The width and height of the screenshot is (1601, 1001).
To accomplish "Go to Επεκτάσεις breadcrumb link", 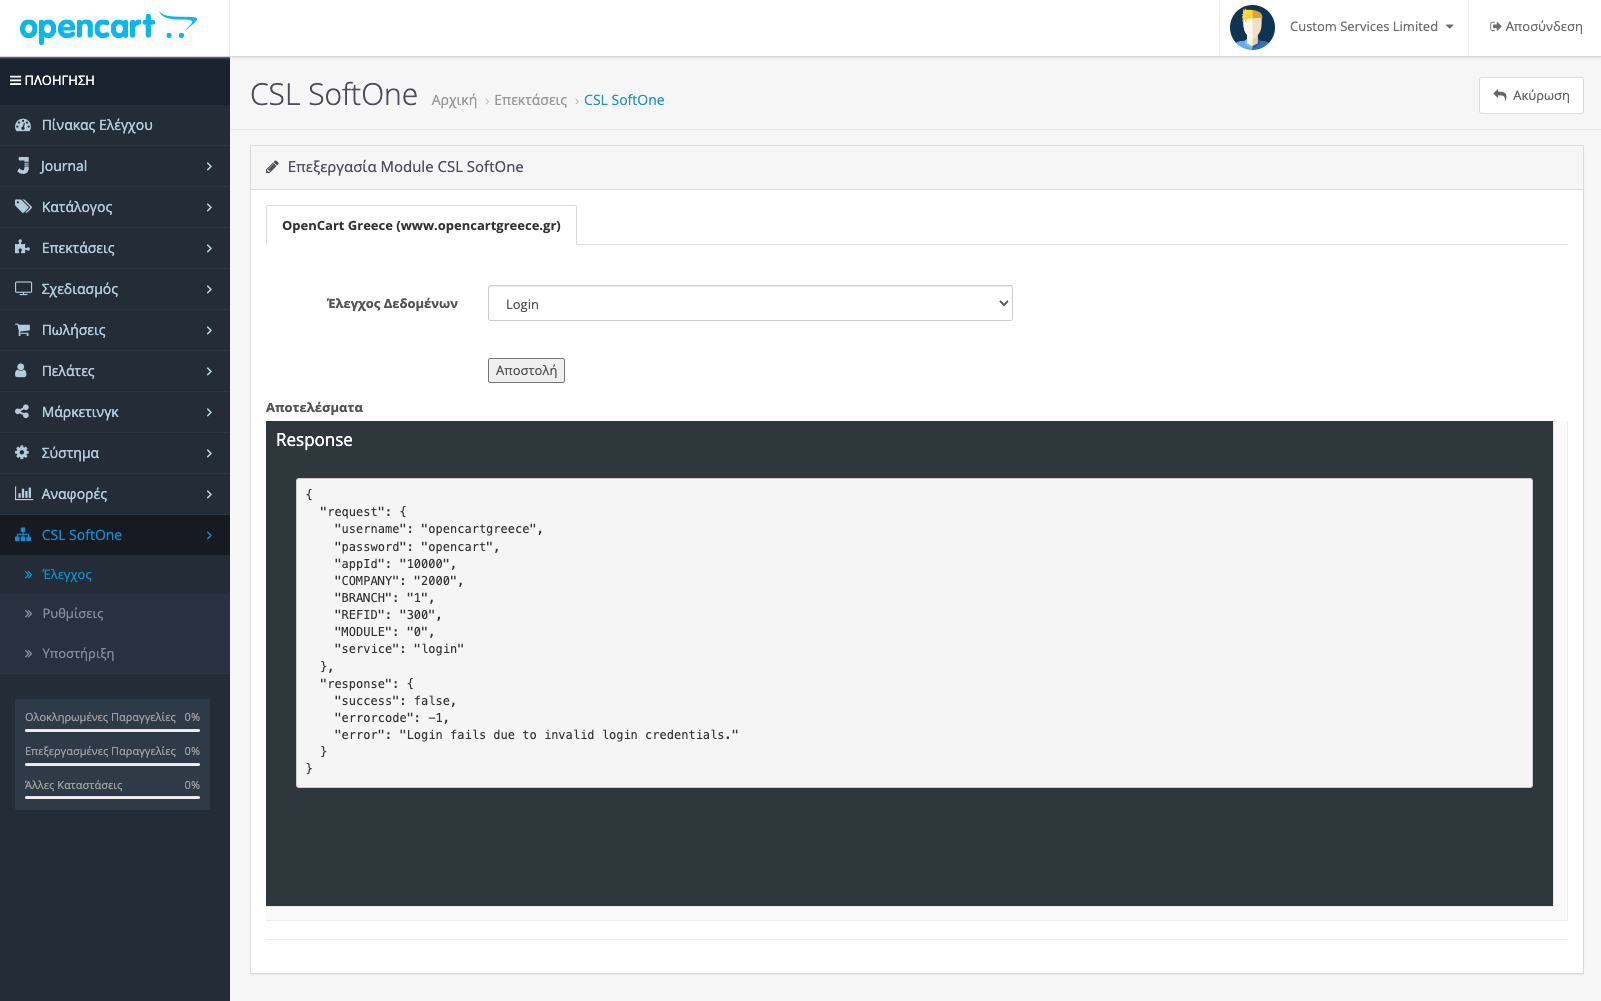I will pos(530,100).
